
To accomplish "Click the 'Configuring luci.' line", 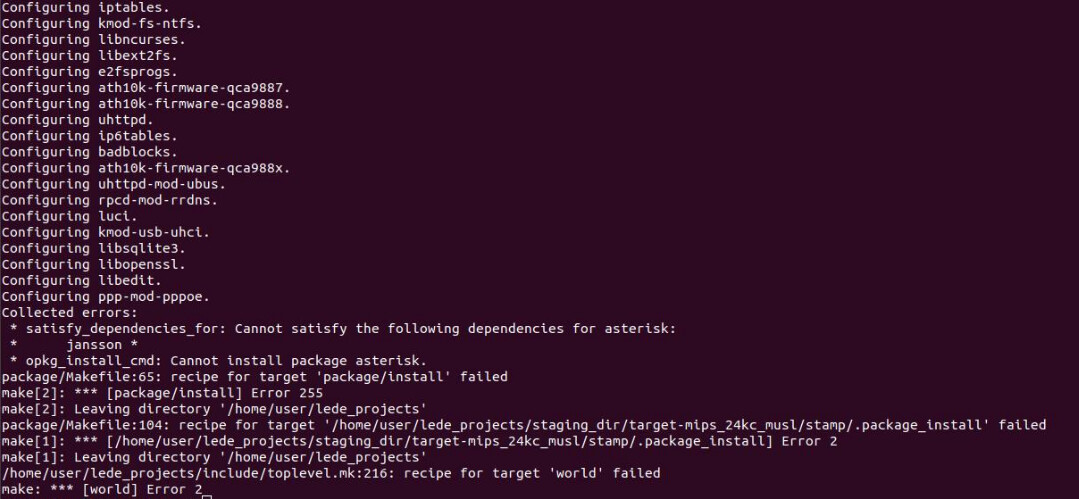I will pos(69,216).
